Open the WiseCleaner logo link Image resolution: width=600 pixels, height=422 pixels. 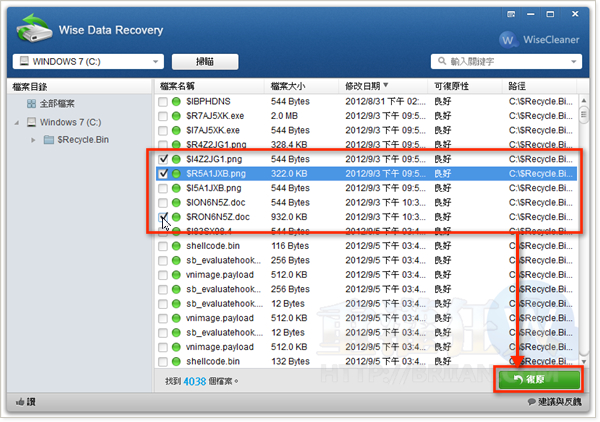click(x=539, y=39)
